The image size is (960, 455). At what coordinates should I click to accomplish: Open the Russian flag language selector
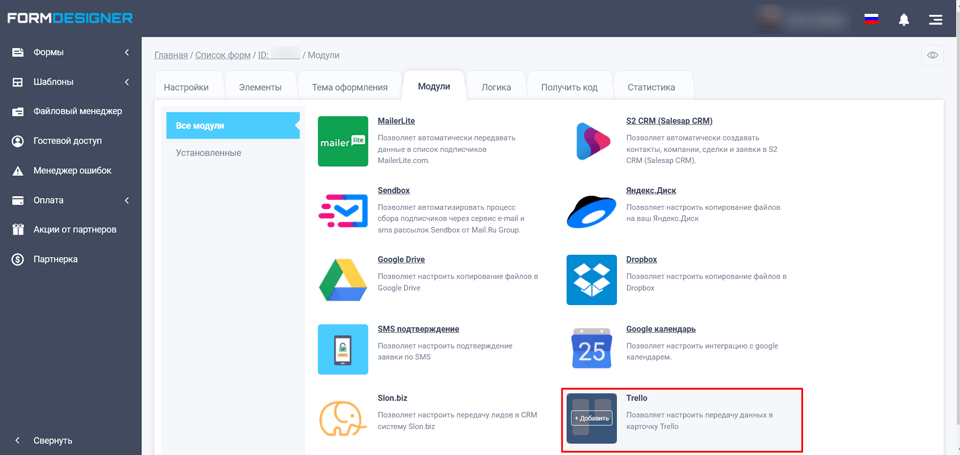[871, 19]
